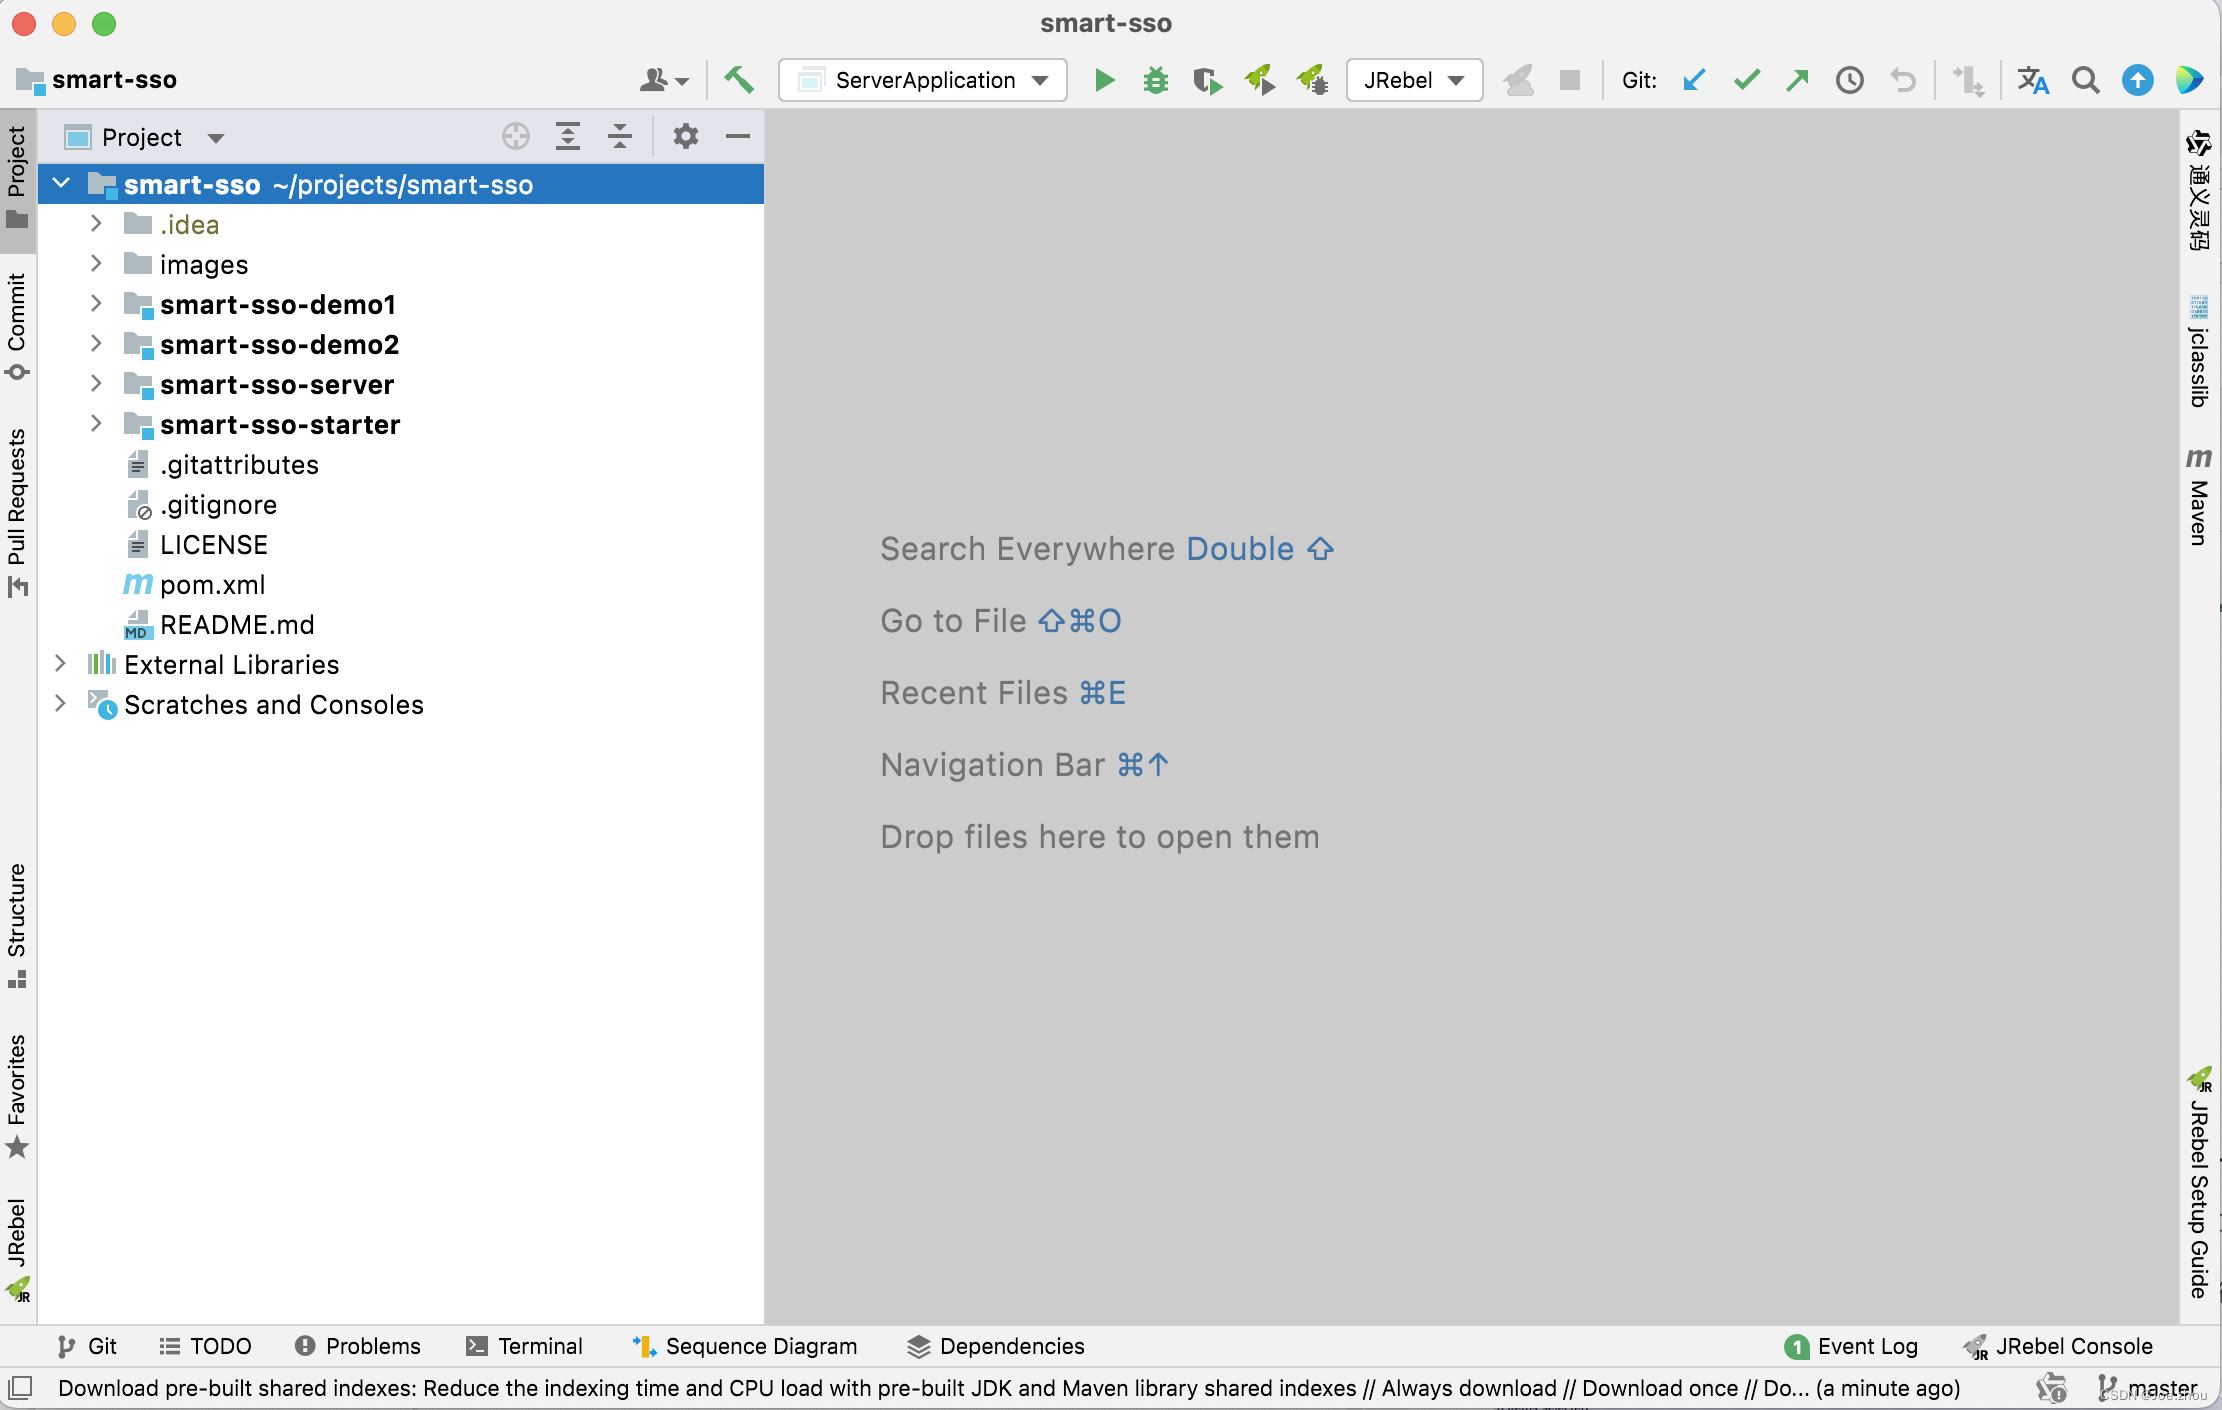The width and height of the screenshot is (2222, 1410).
Task: Click Git Update Project arrow
Action: click(x=1694, y=80)
